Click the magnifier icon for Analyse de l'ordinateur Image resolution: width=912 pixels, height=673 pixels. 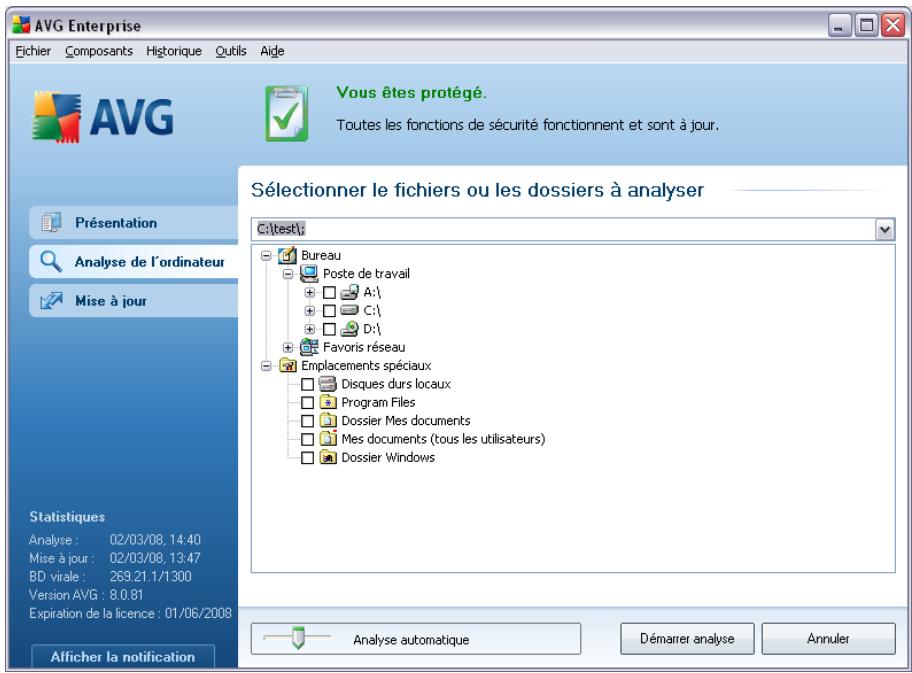[x=51, y=262]
